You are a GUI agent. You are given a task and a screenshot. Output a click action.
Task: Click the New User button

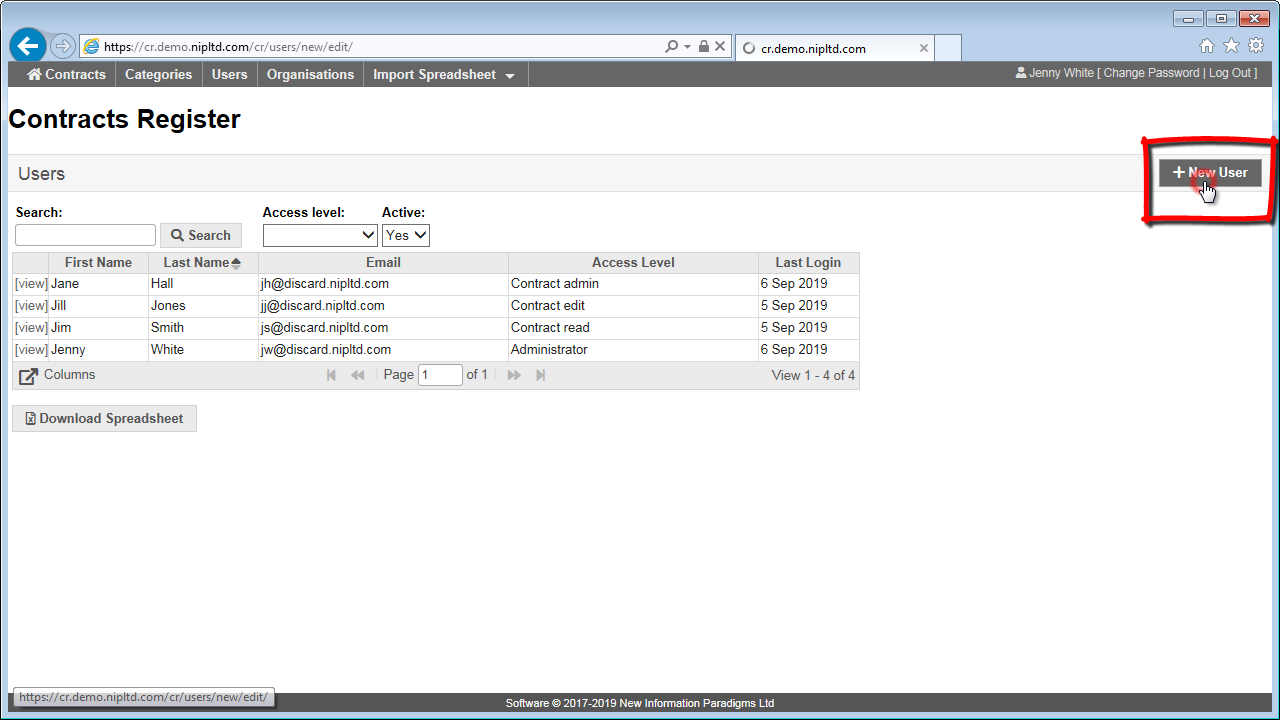point(1210,173)
